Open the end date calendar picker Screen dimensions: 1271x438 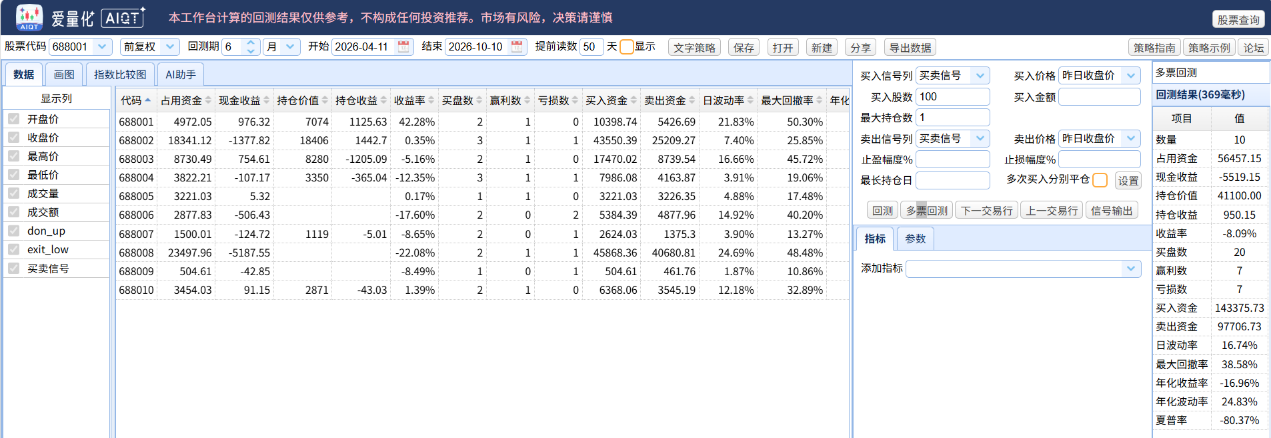click(x=517, y=47)
